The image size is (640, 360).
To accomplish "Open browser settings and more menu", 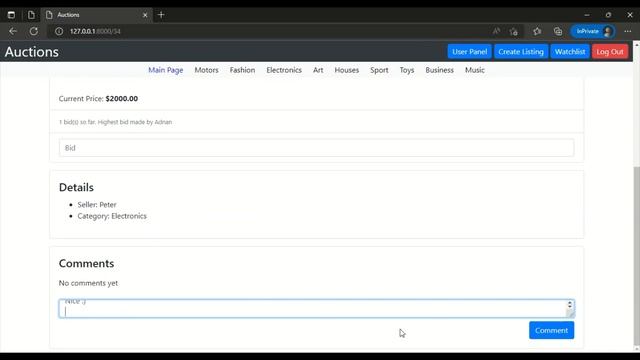I will click(x=628, y=31).
